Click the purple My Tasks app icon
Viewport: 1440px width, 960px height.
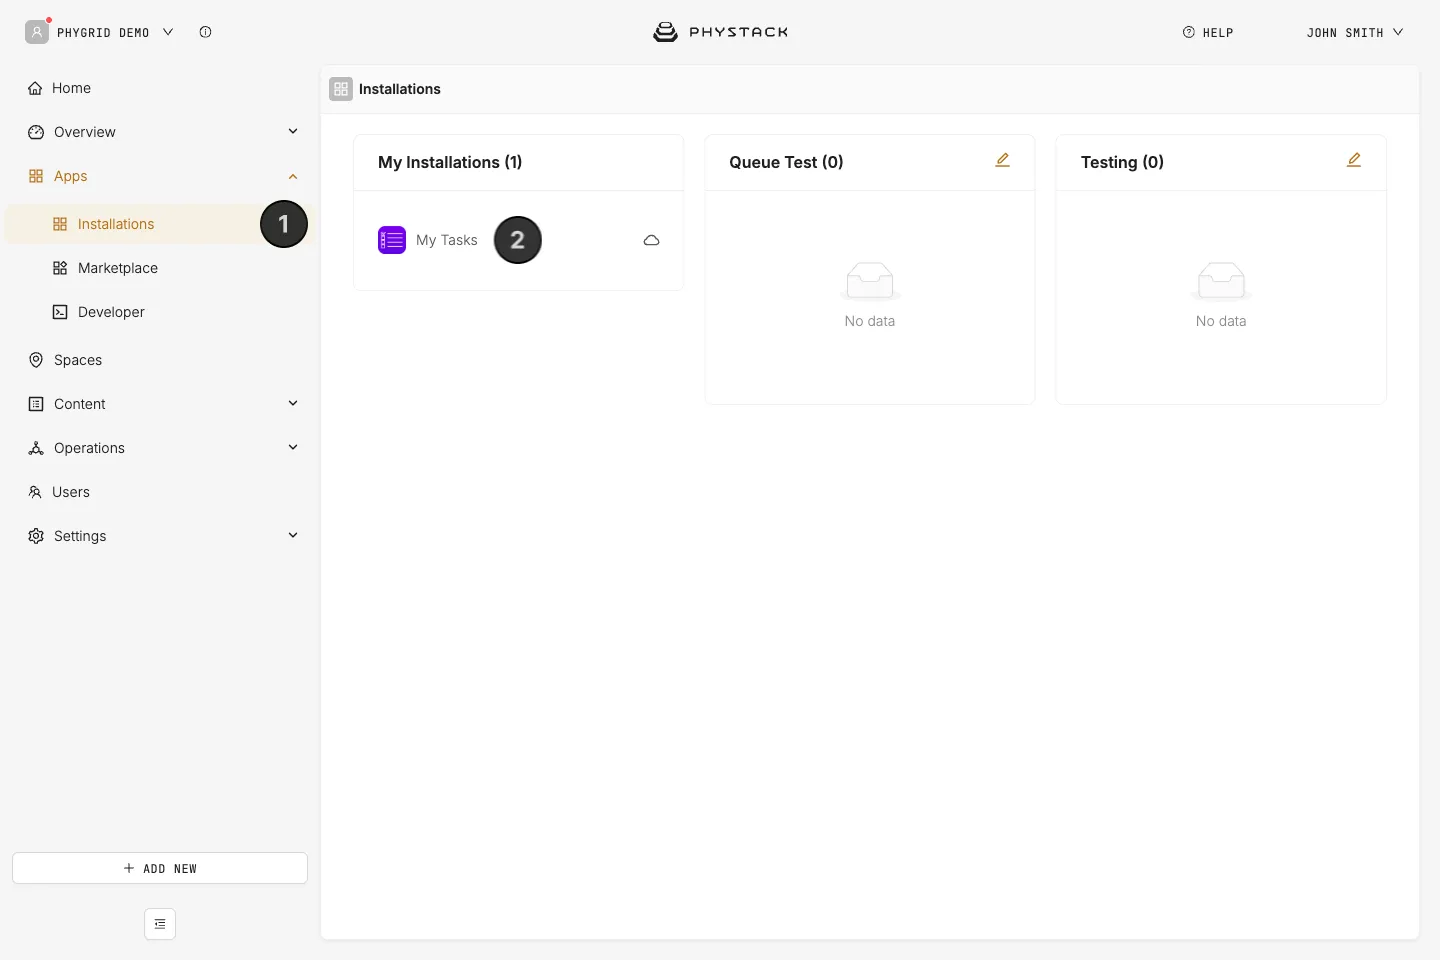pos(392,240)
